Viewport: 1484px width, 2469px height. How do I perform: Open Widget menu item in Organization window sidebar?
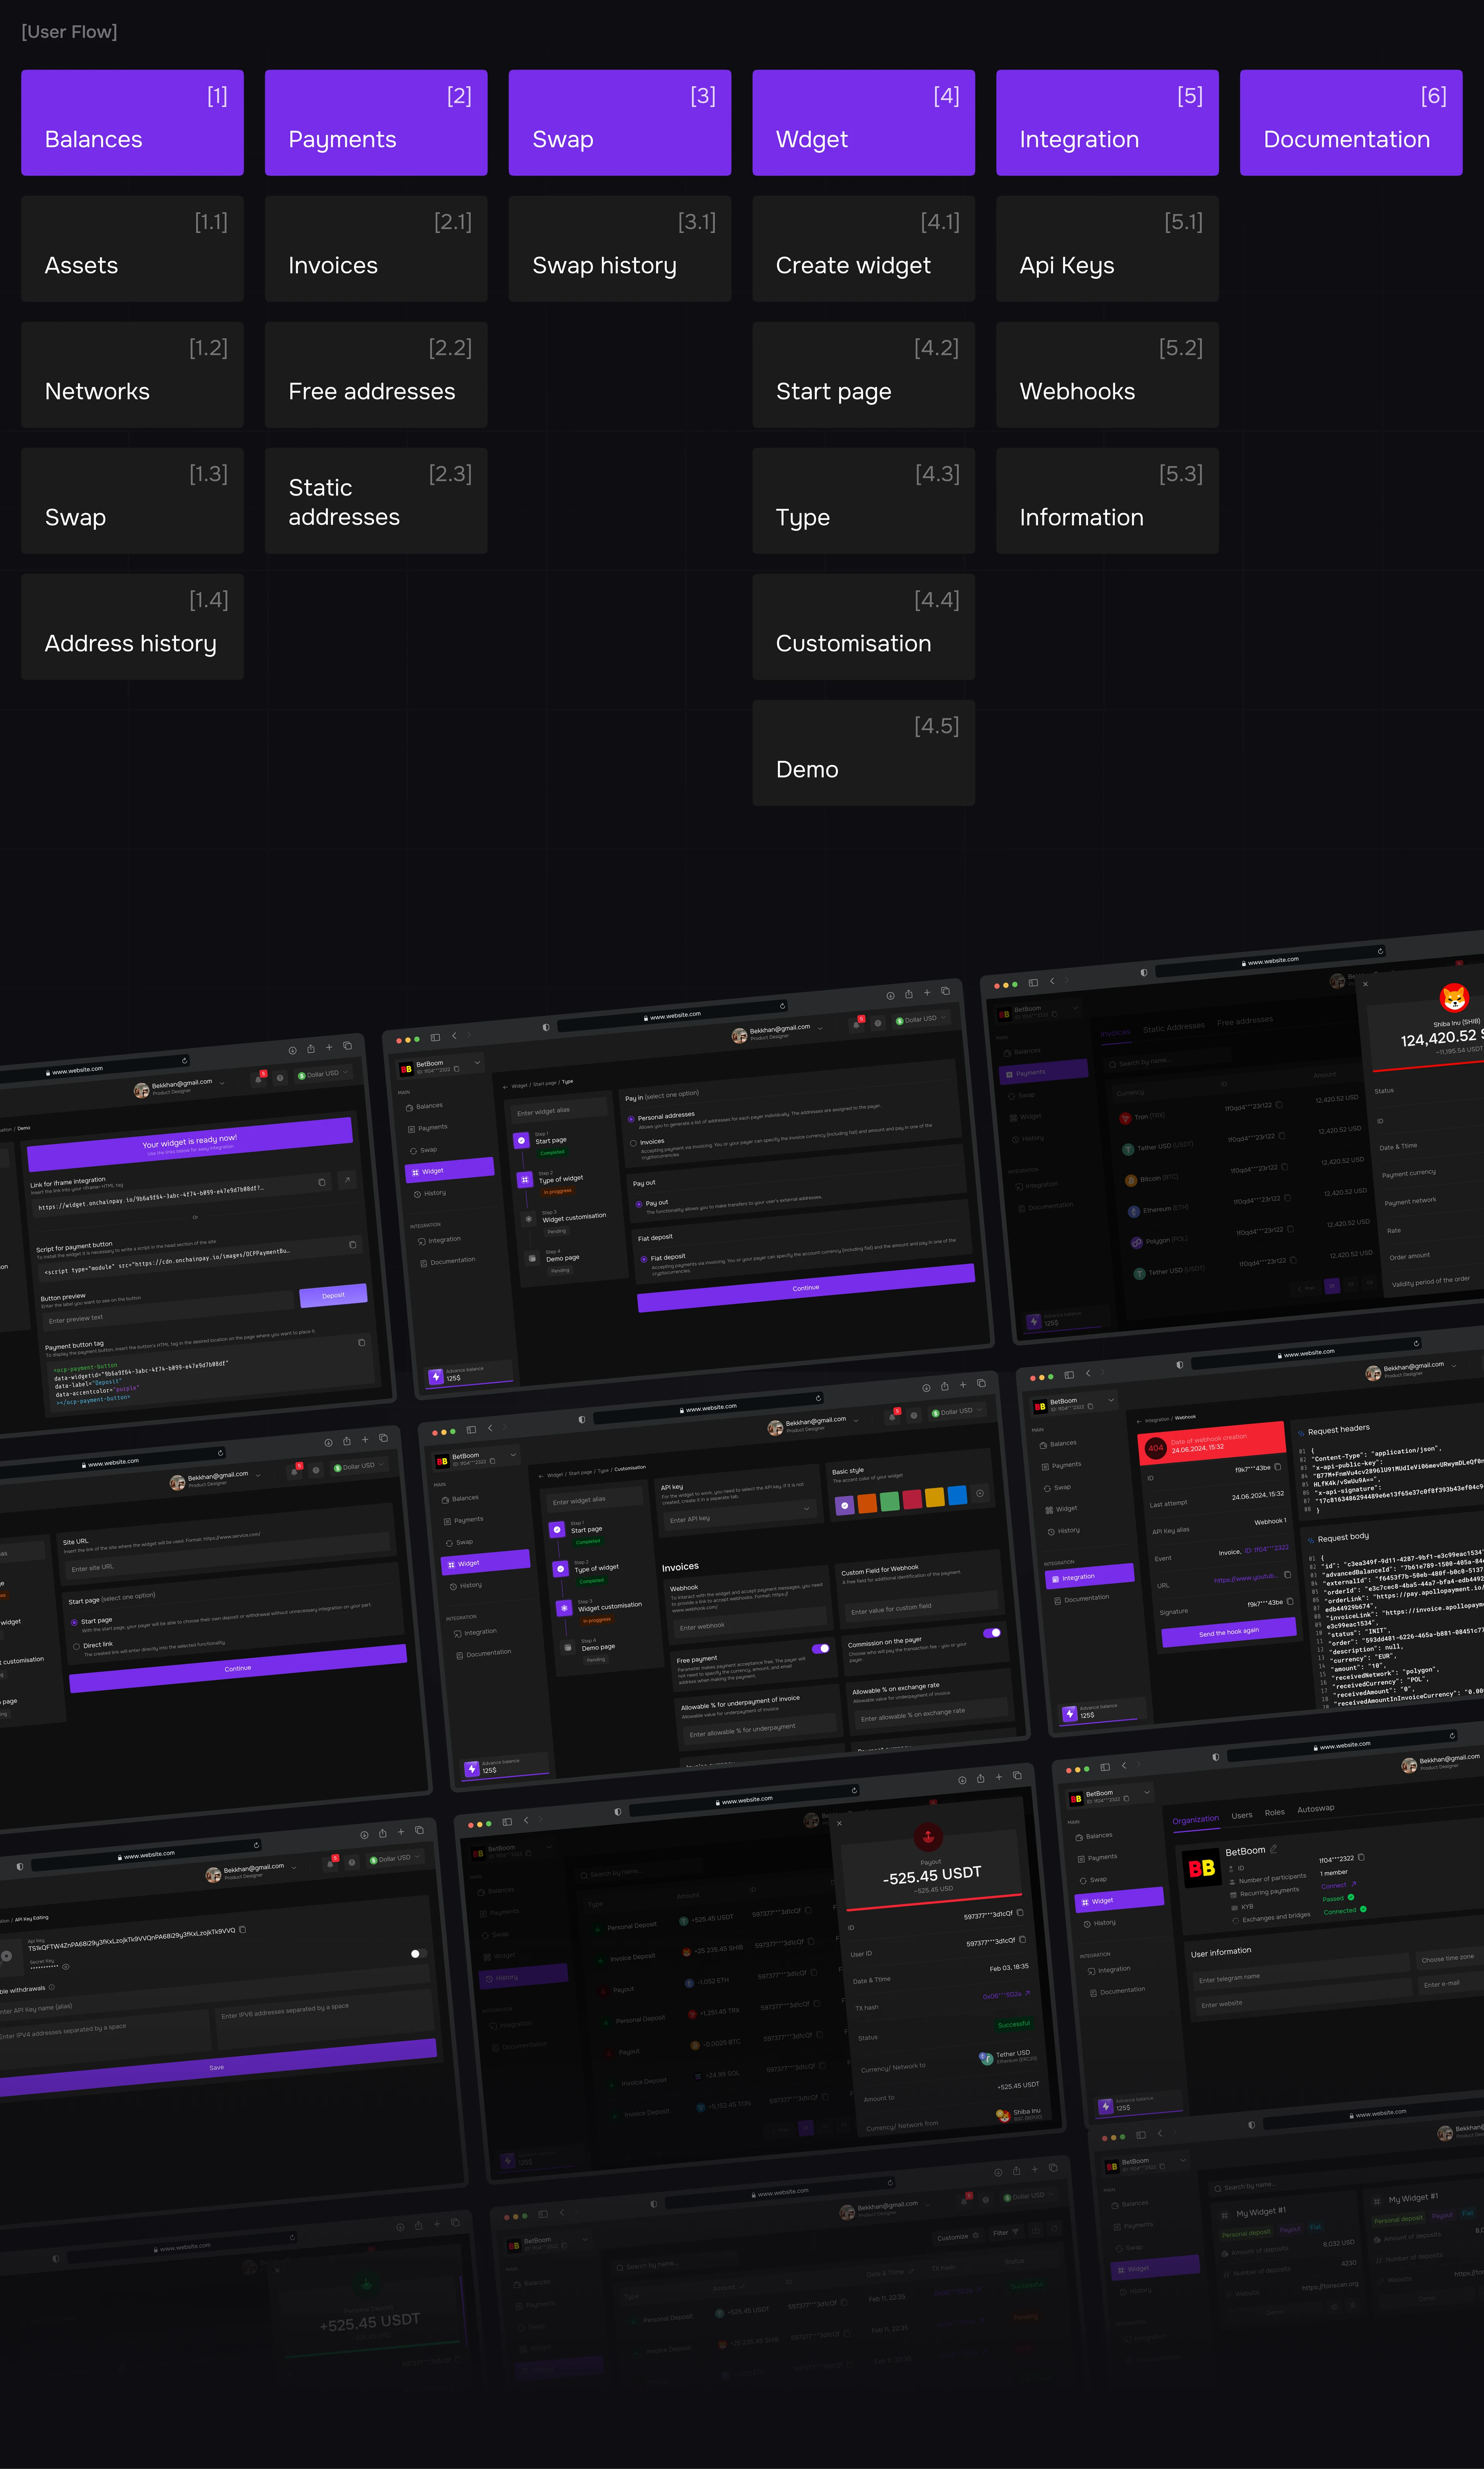1120,1900
